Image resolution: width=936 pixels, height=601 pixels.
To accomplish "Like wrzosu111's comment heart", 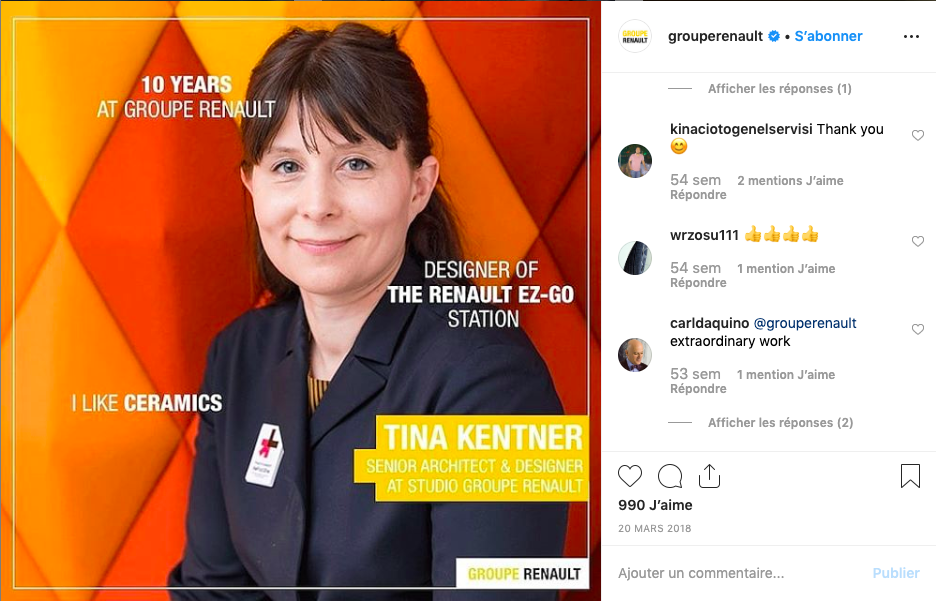I will [x=918, y=241].
